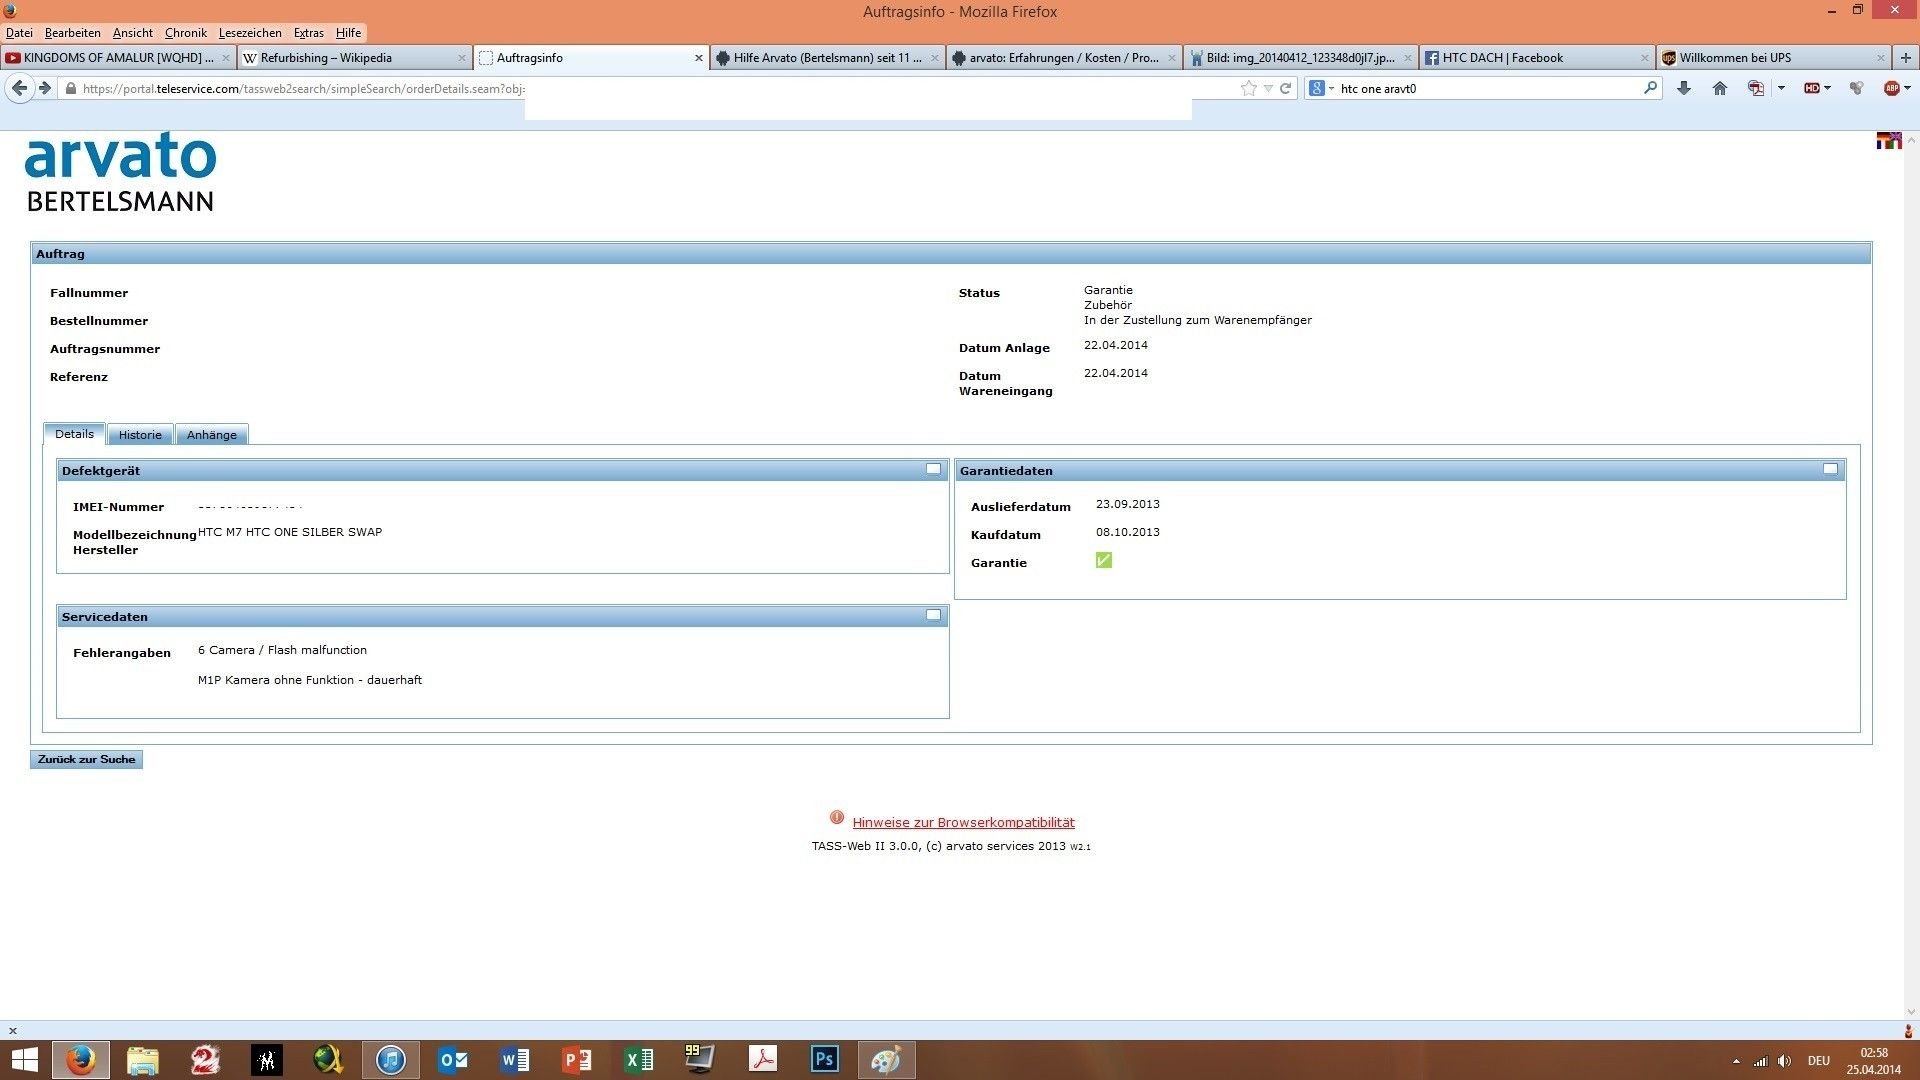1920x1080 pixels.
Task: Open the Datei menu
Action: tap(19, 33)
